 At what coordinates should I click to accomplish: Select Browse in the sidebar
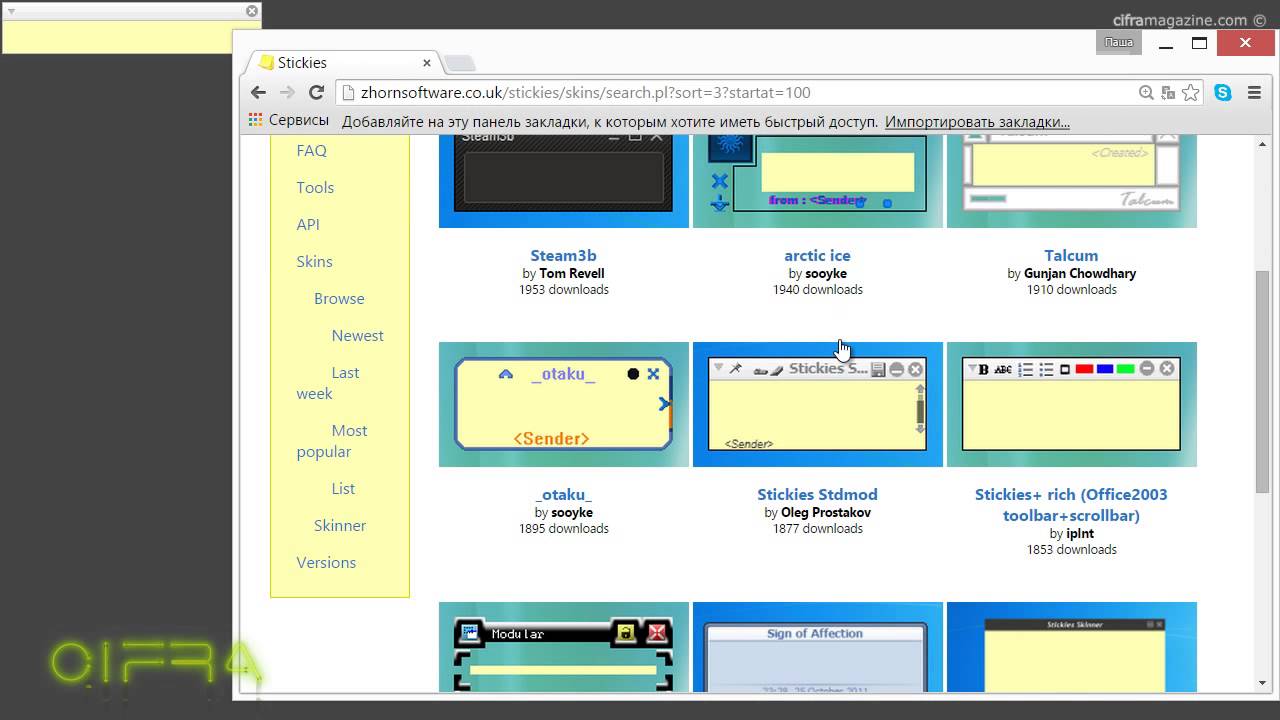[x=339, y=298]
